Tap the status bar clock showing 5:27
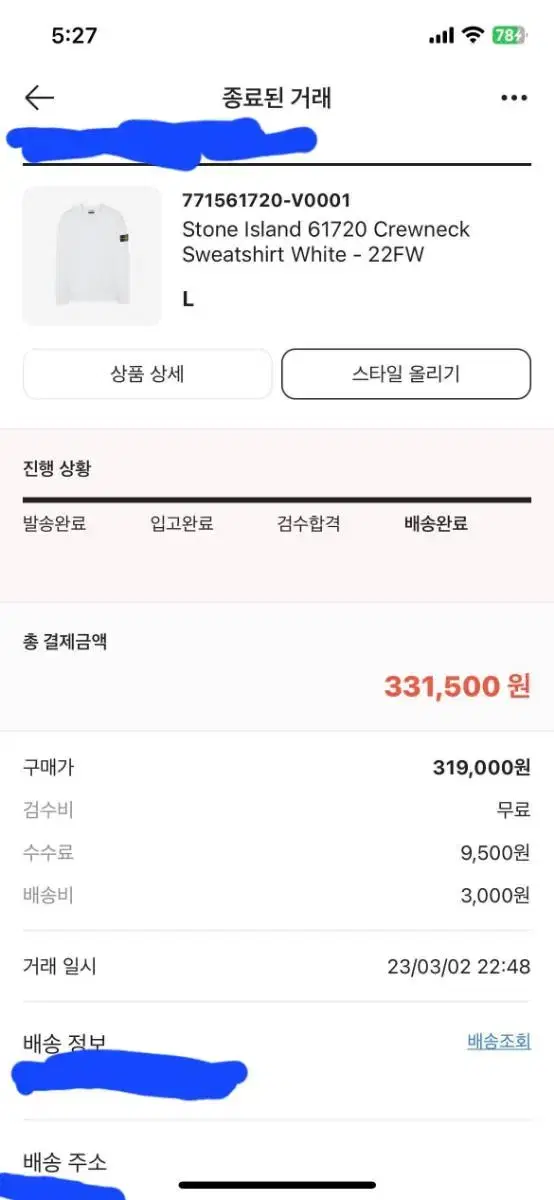This screenshot has width=554, height=1200. (x=74, y=35)
